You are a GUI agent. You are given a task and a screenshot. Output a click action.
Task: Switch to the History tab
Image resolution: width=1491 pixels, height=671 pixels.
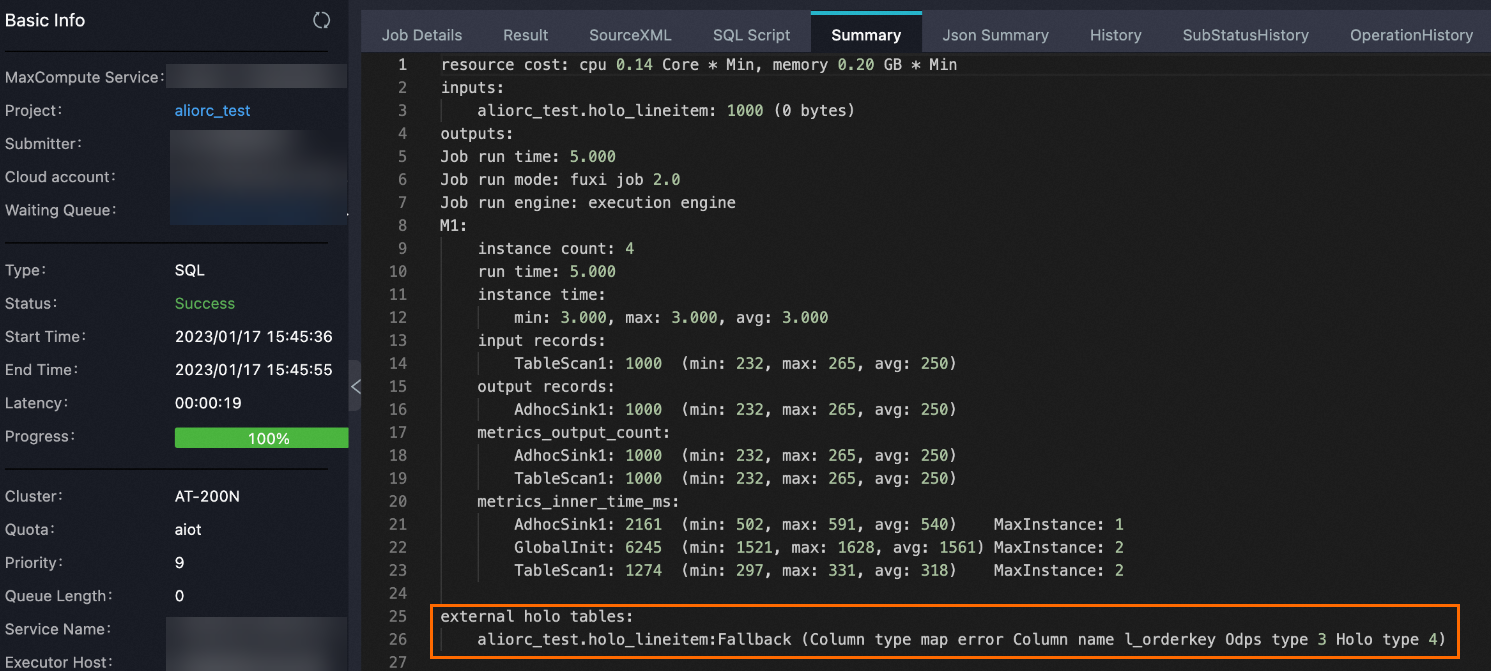[1116, 35]
